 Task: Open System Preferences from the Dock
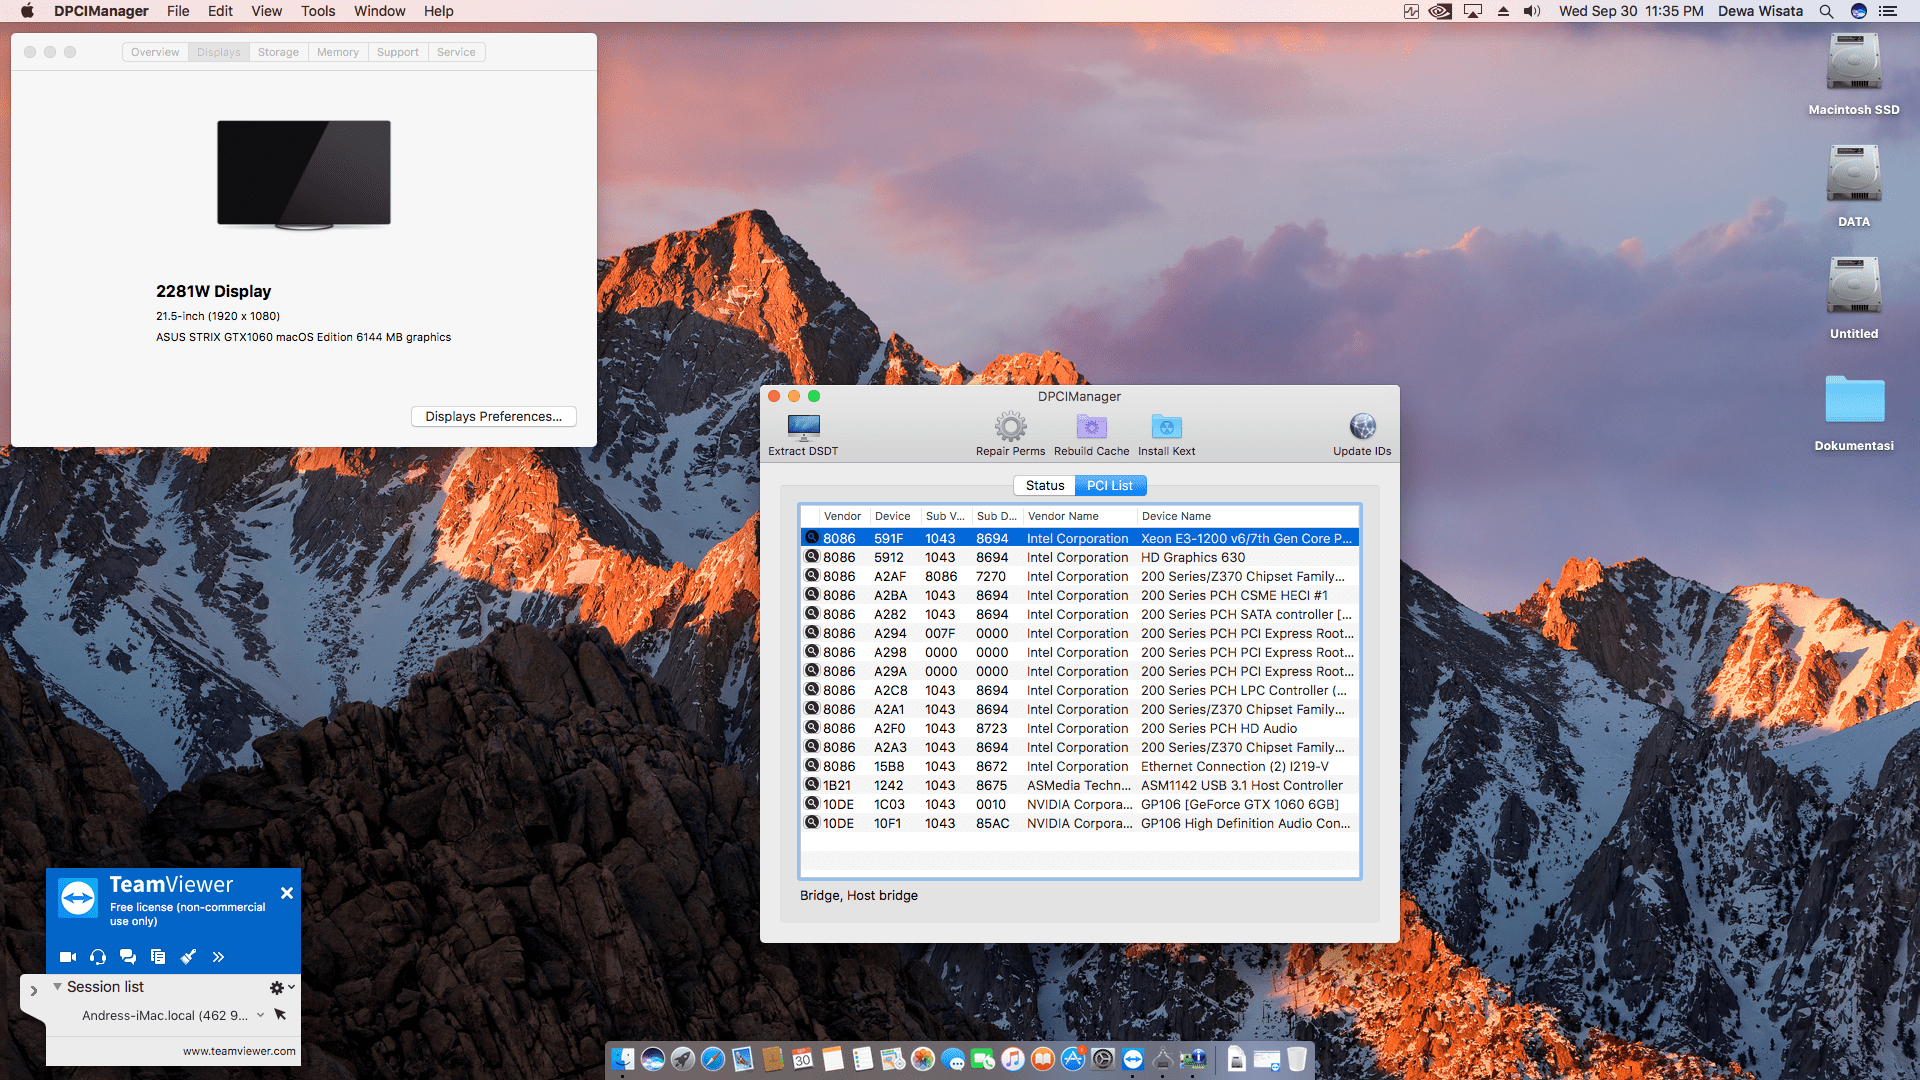1103,1058
